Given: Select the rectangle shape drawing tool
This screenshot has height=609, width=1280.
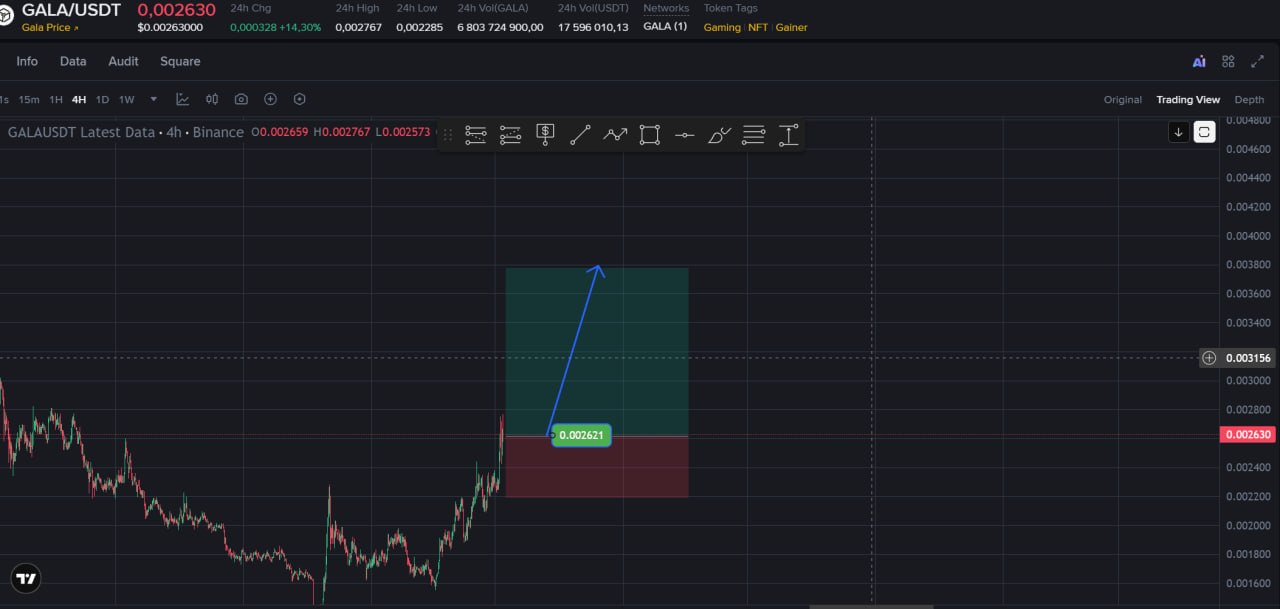Looking at the screenshot, I should pyautogui.click(x=650, y=135).
